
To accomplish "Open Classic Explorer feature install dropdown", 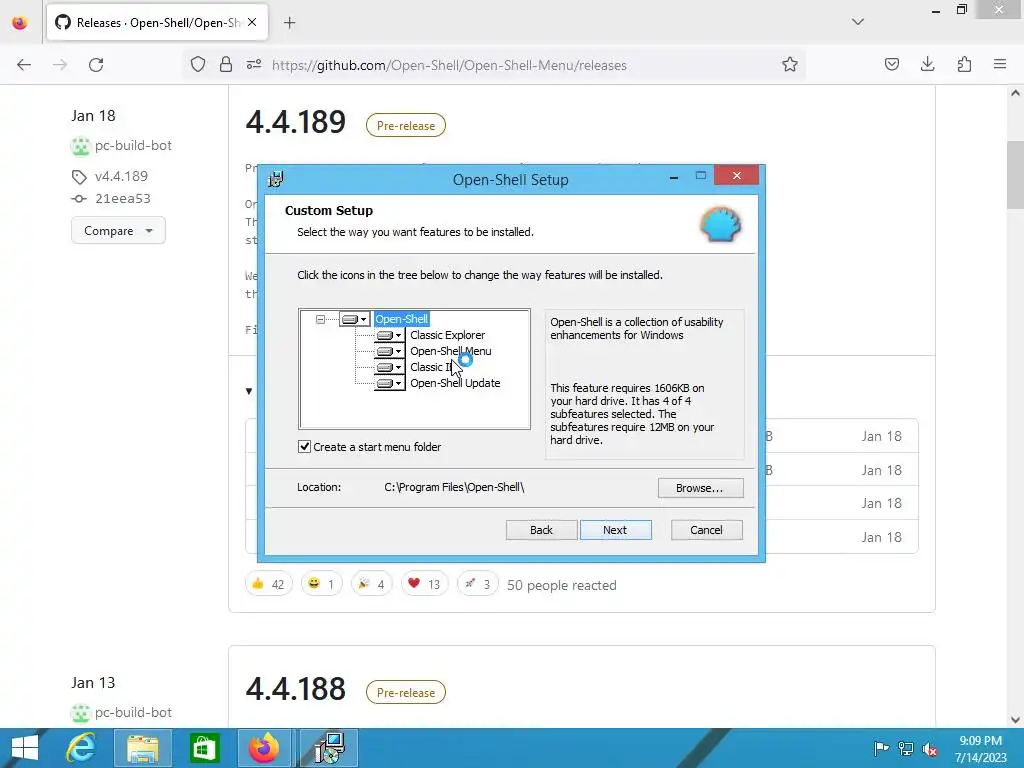I will (389, 335).
